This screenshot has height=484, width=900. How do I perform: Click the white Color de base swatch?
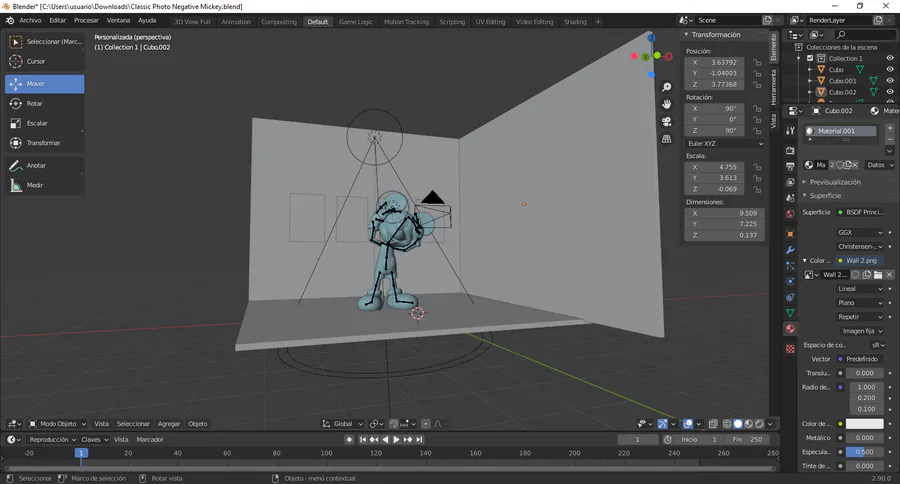tap(864, 424)
